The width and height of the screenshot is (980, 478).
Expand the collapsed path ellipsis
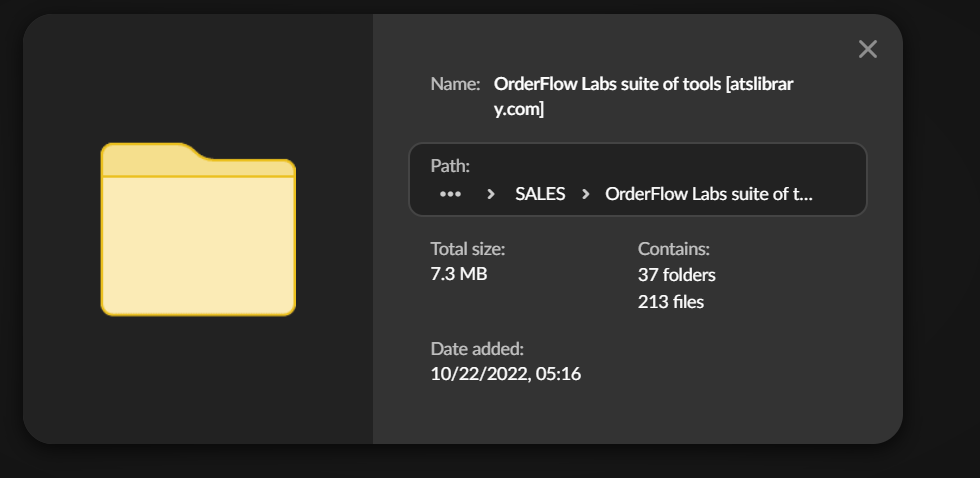450,194
